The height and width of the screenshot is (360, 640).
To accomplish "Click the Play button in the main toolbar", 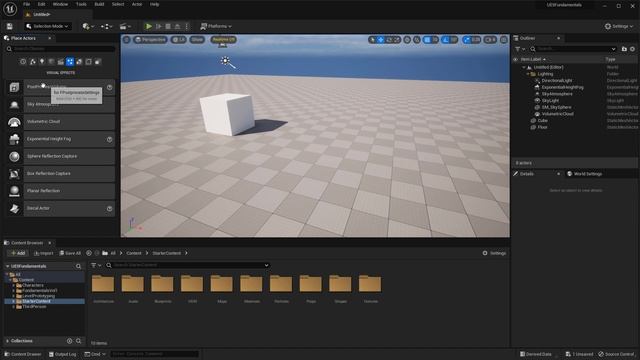I will [x=149, y=26].
